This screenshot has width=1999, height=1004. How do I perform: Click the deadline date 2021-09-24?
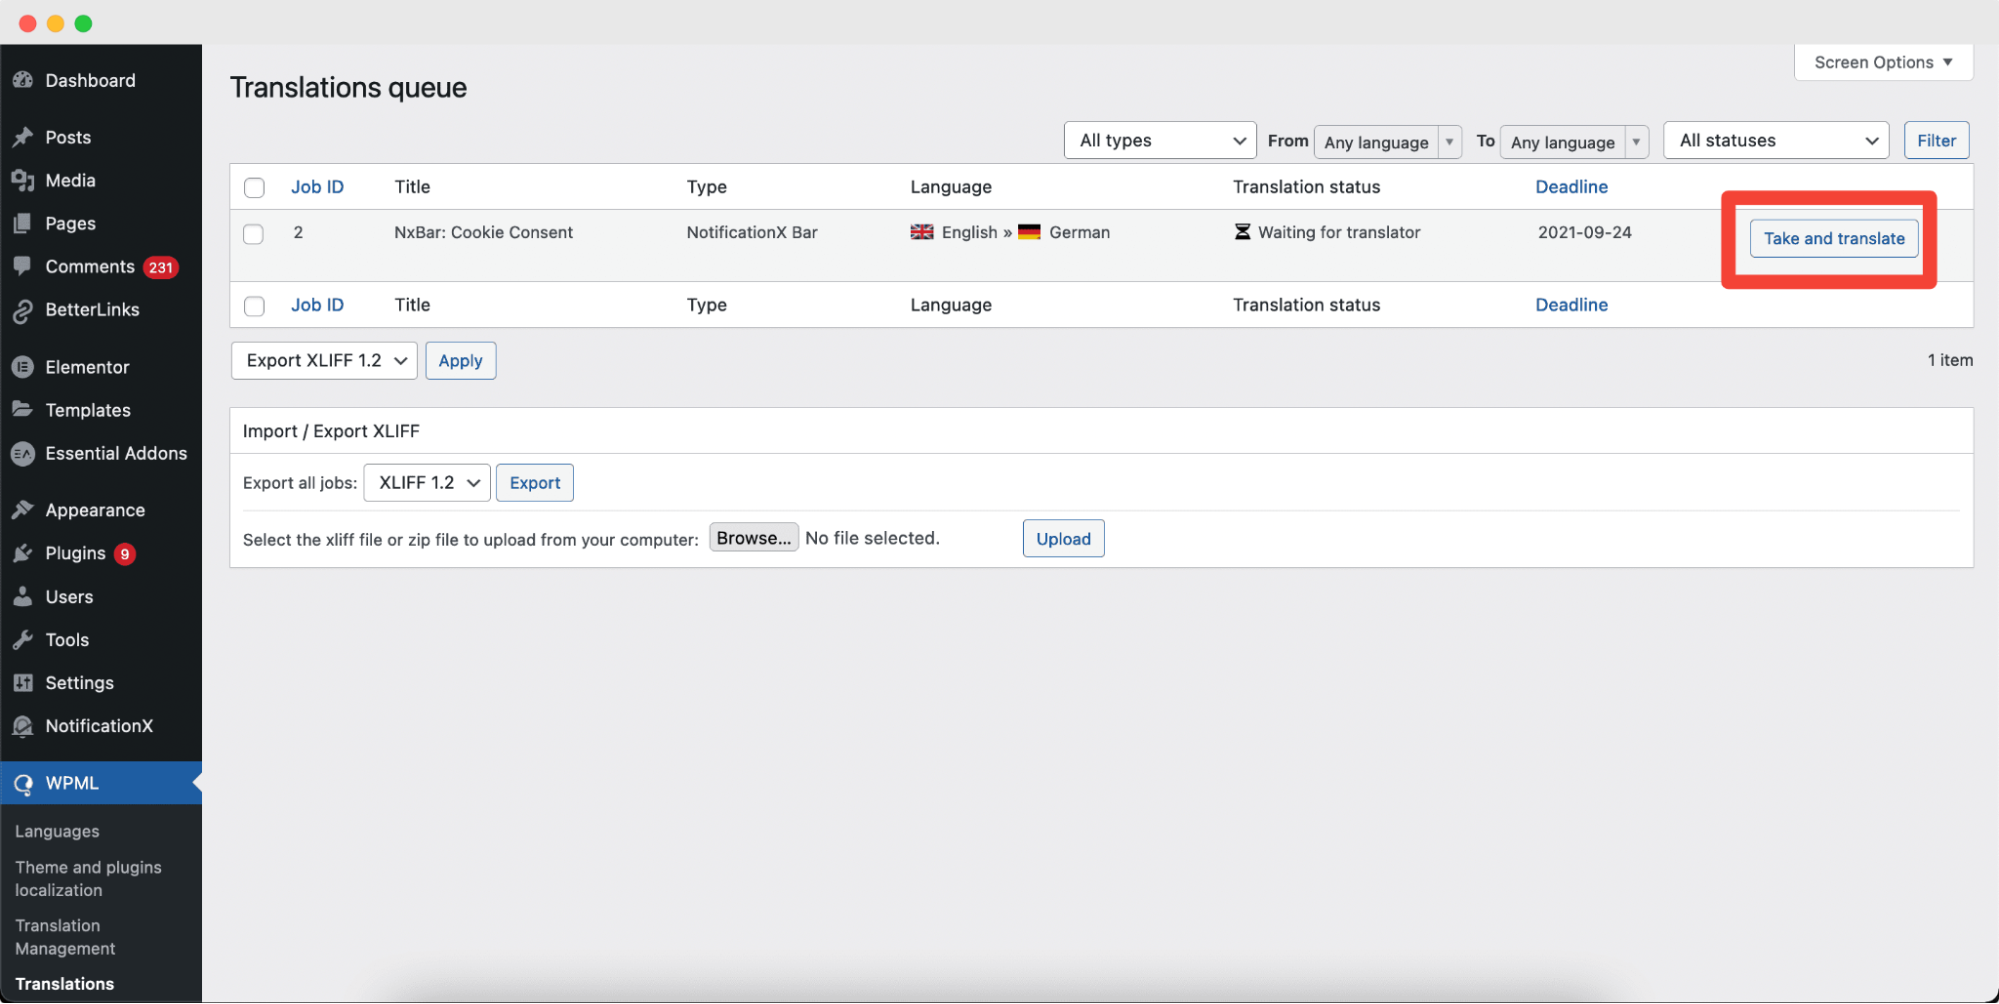tap(1584, 232)
